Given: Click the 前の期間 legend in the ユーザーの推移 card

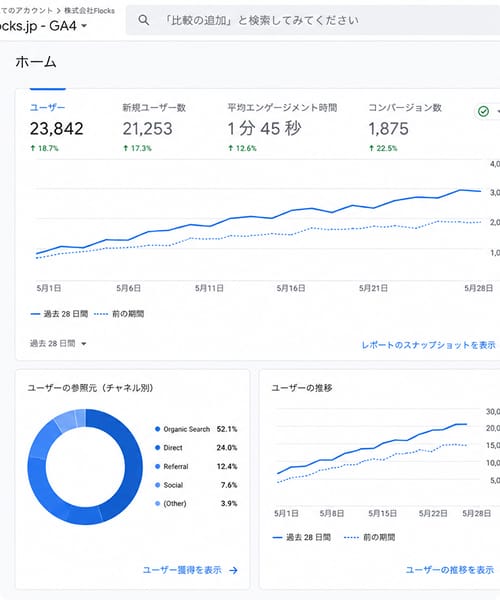Looking at the screenshot, I should pyautogui.click(x=370, y=537).
